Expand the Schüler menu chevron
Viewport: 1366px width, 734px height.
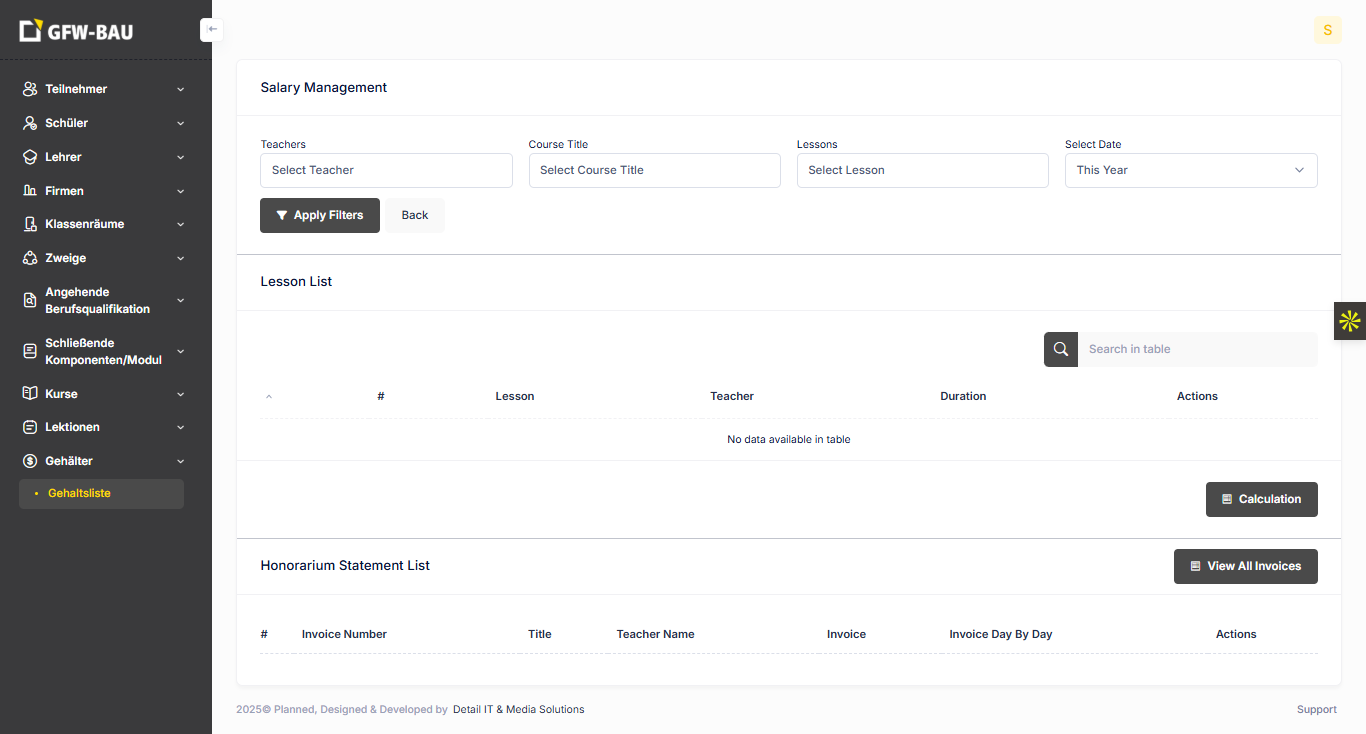click(181, 123)
